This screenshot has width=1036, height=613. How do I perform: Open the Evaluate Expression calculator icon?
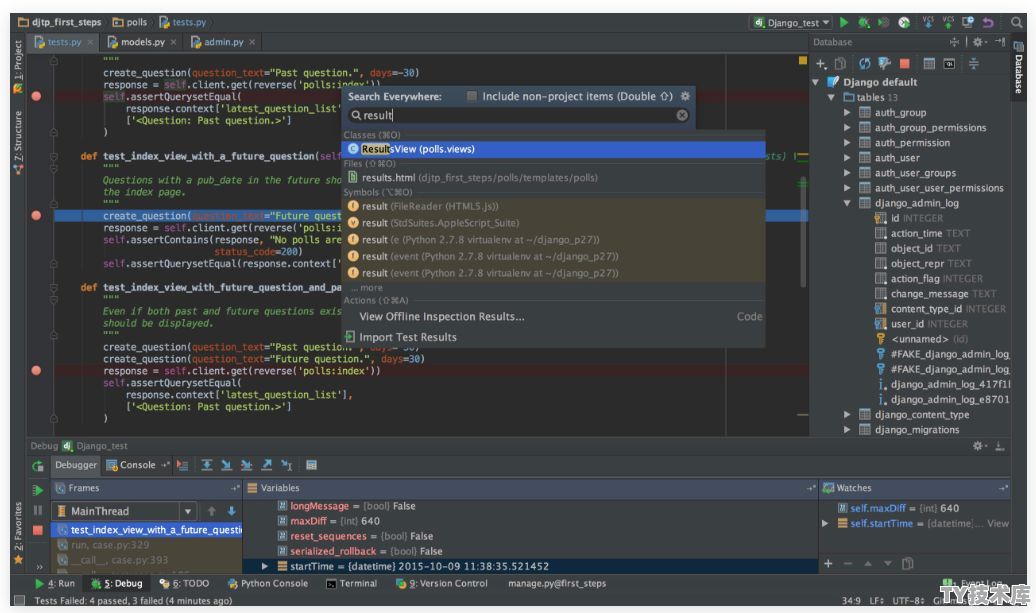(311, 465)
